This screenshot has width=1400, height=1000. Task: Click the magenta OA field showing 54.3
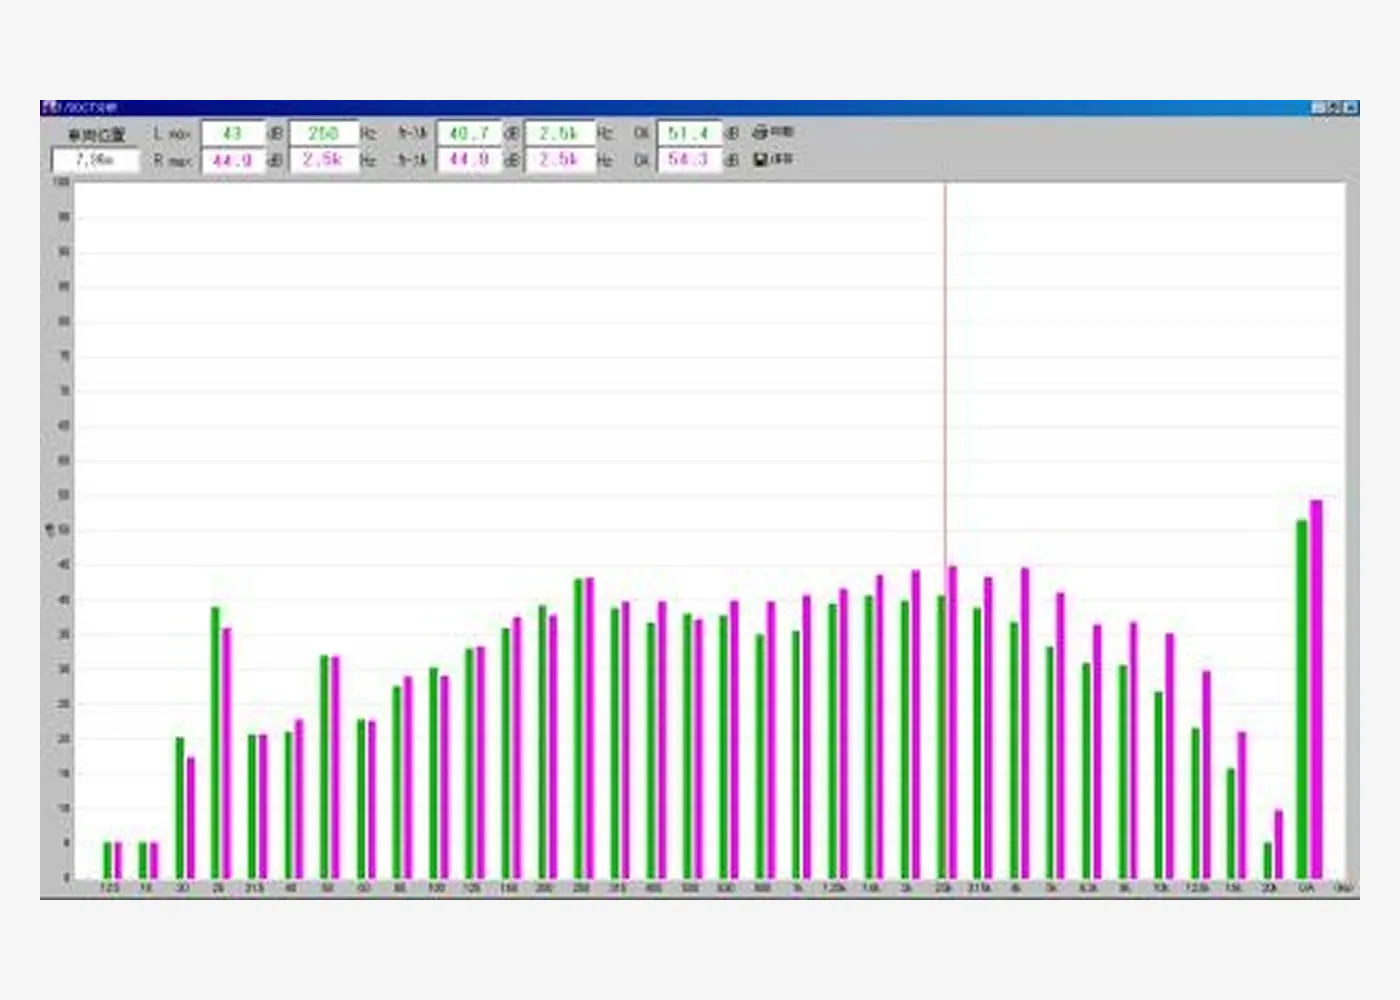coord(688,160)
